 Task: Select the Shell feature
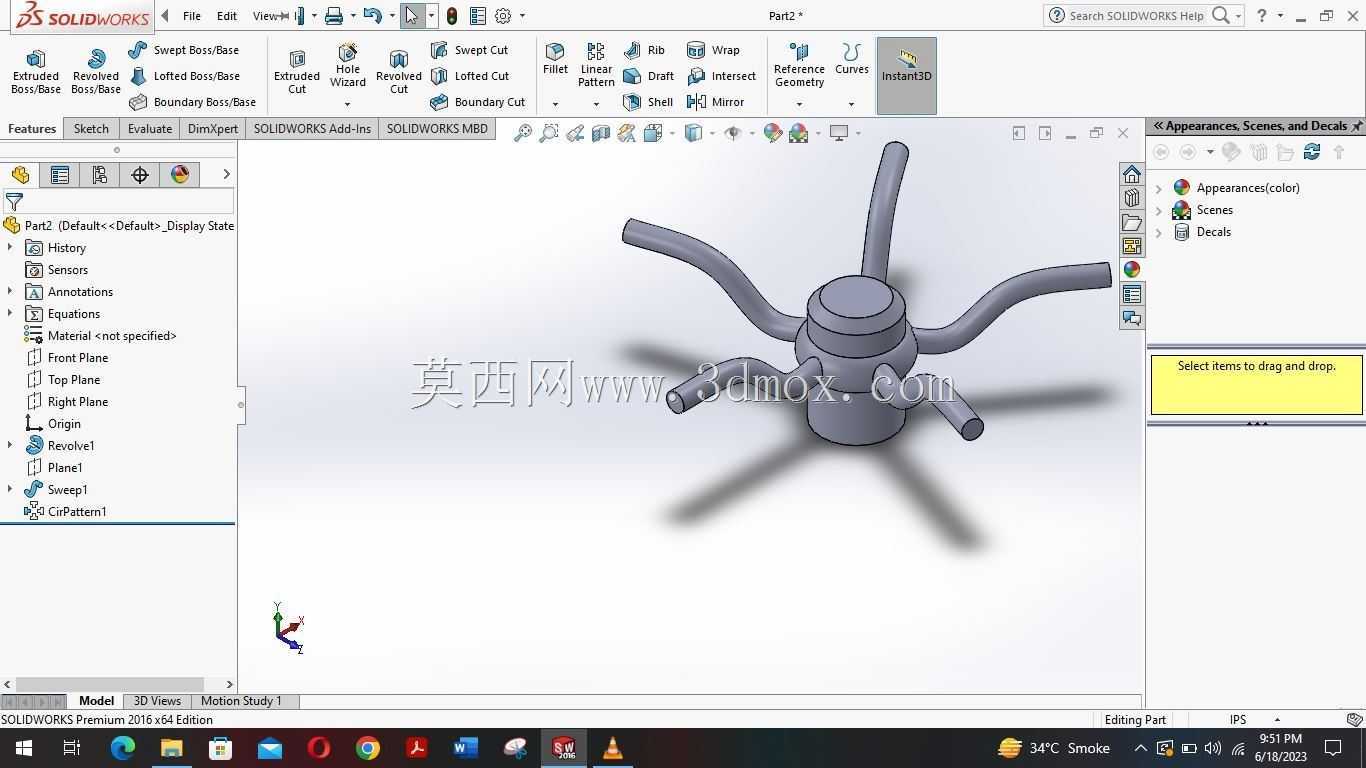tap(648, 102)
